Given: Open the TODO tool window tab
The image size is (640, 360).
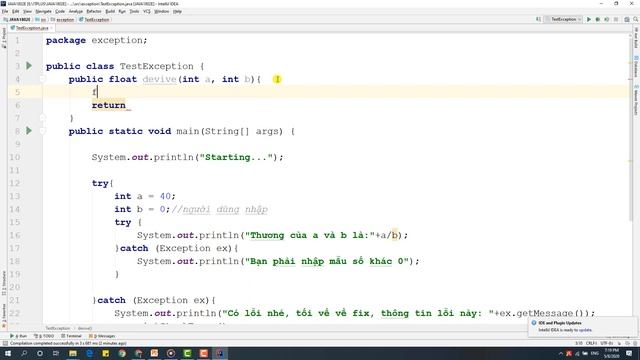Looking at the screenshot, I should coord(44,336).
